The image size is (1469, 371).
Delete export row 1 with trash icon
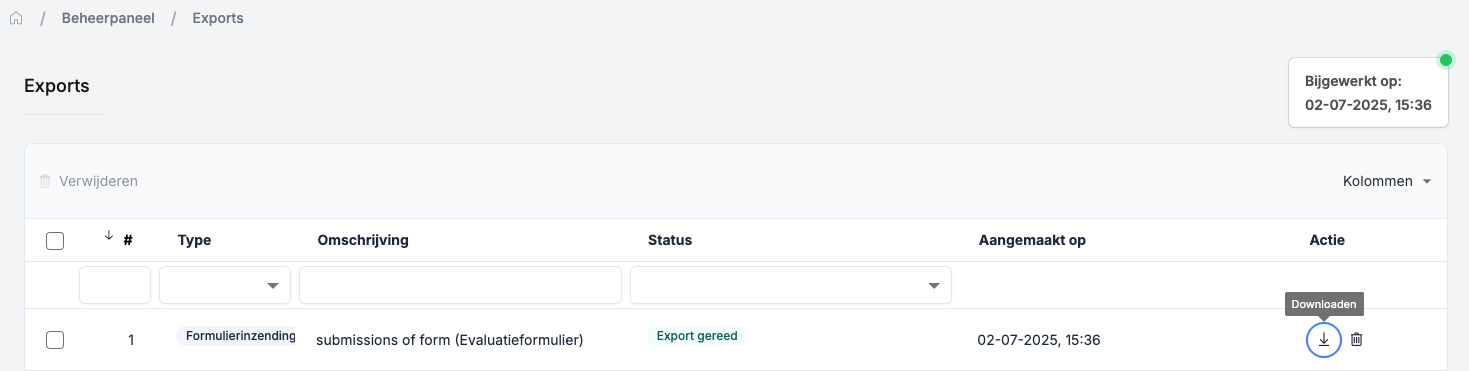tap(1356, 340)
